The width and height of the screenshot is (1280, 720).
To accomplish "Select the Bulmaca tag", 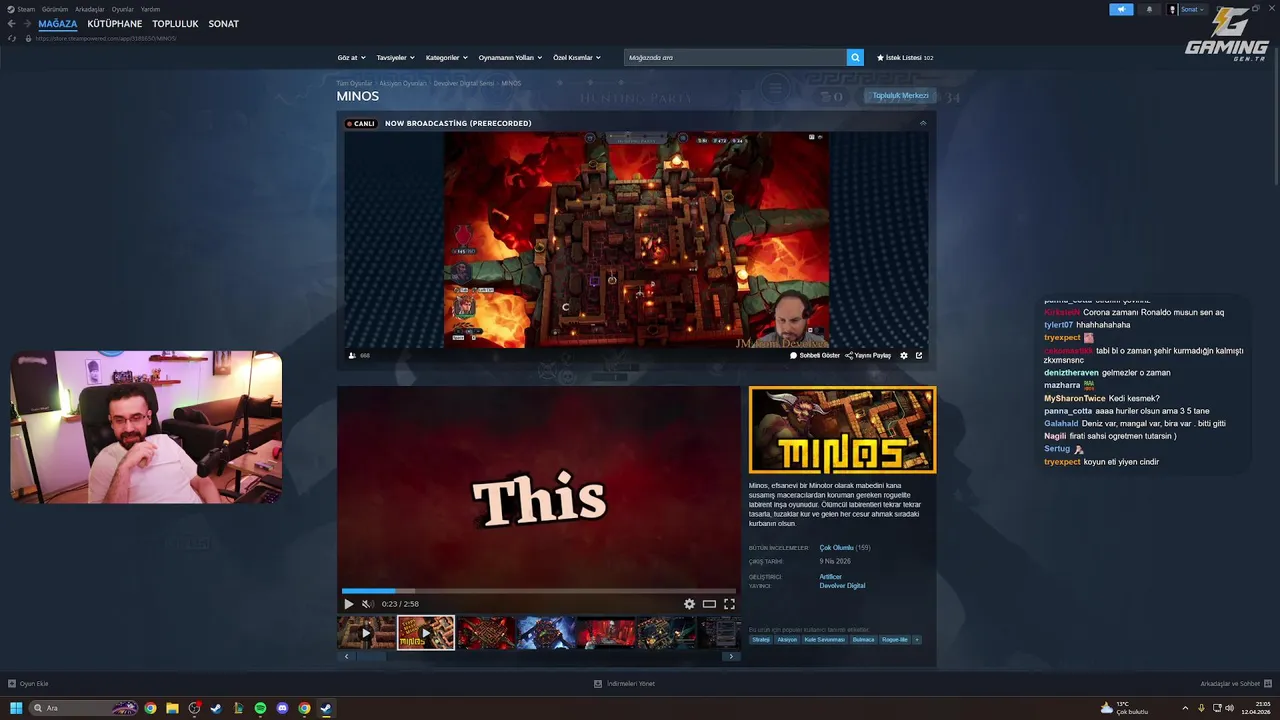I will (863, 640).
